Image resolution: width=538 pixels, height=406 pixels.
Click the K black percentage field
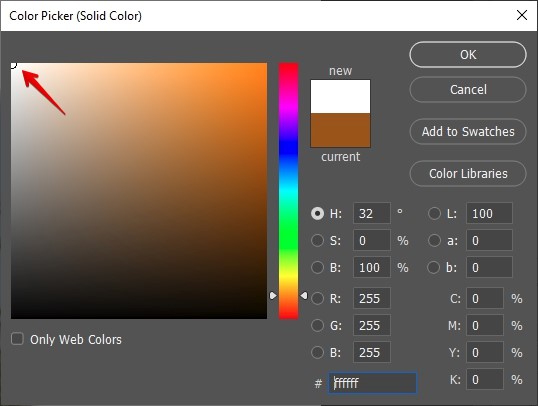click(x=485, y=379)
